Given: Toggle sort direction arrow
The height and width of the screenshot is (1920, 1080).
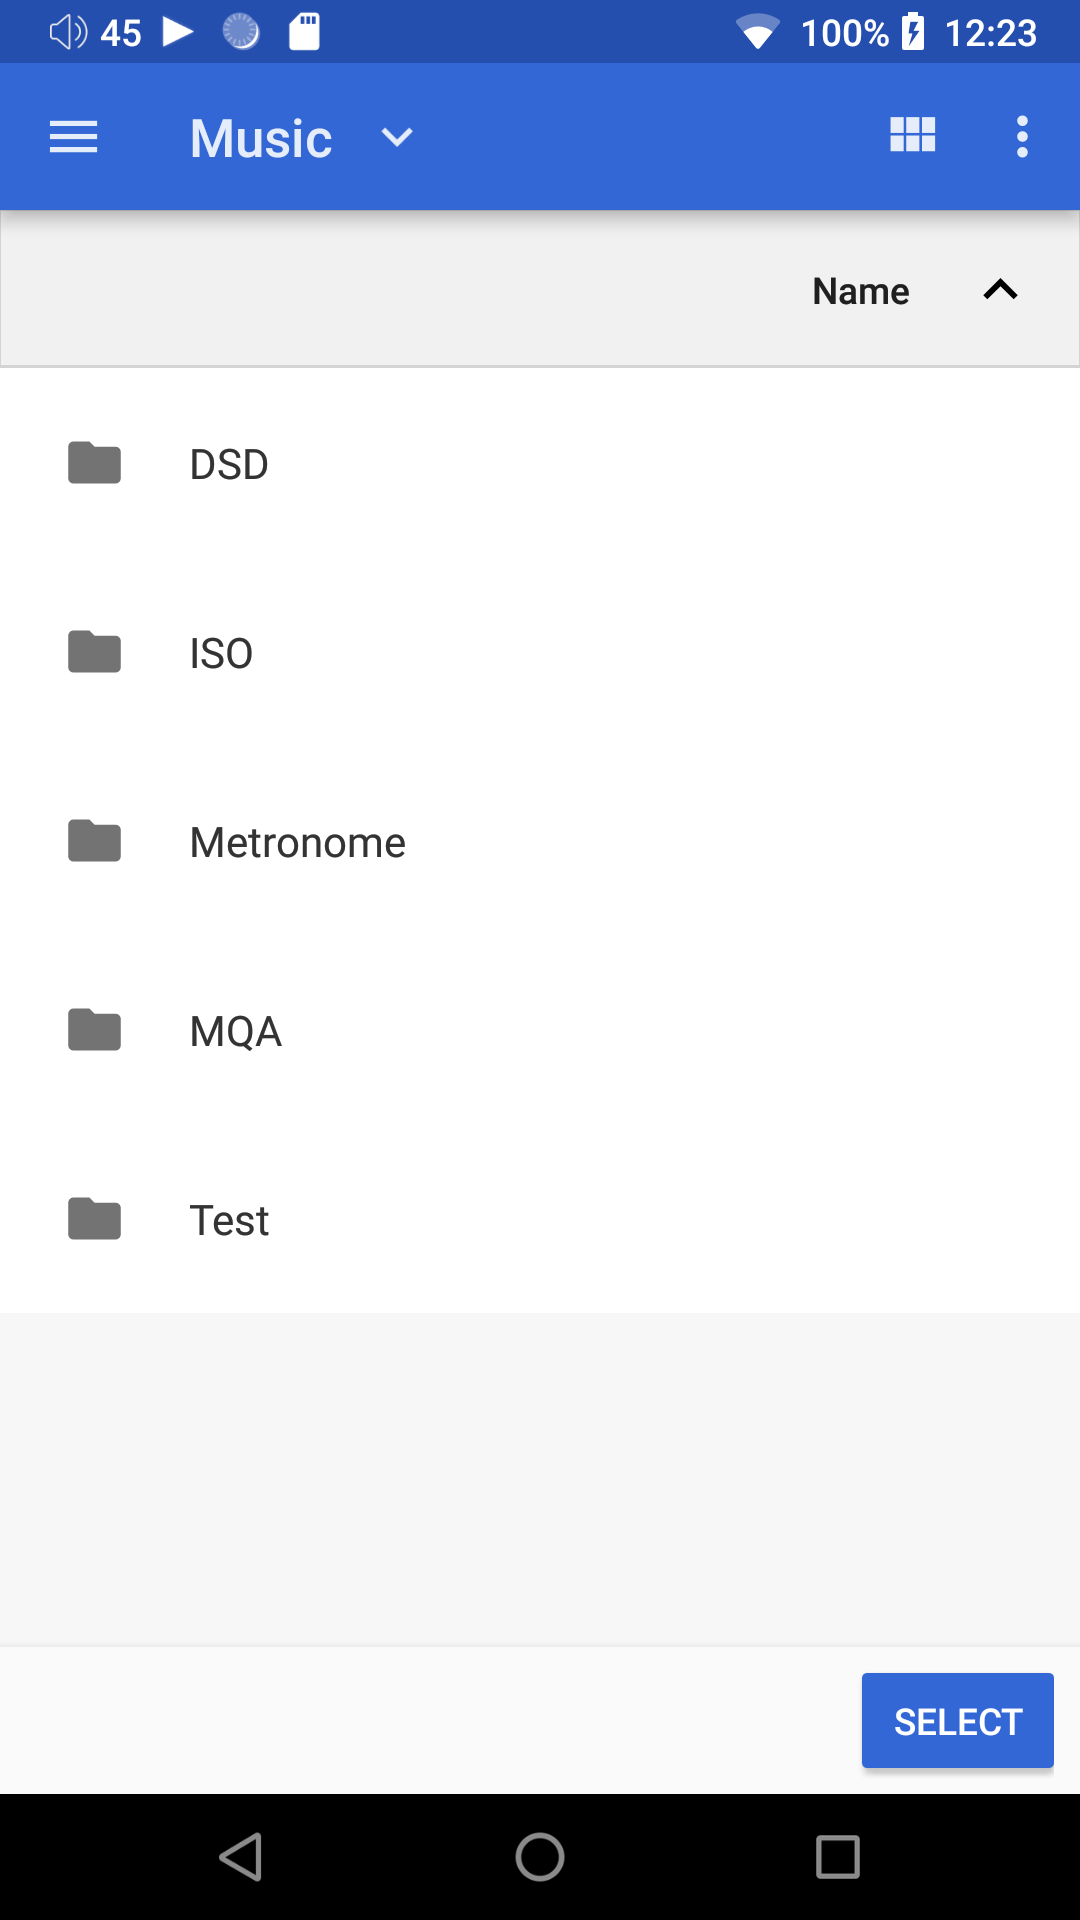Looking at the screenshot, I should point(1000,290).
